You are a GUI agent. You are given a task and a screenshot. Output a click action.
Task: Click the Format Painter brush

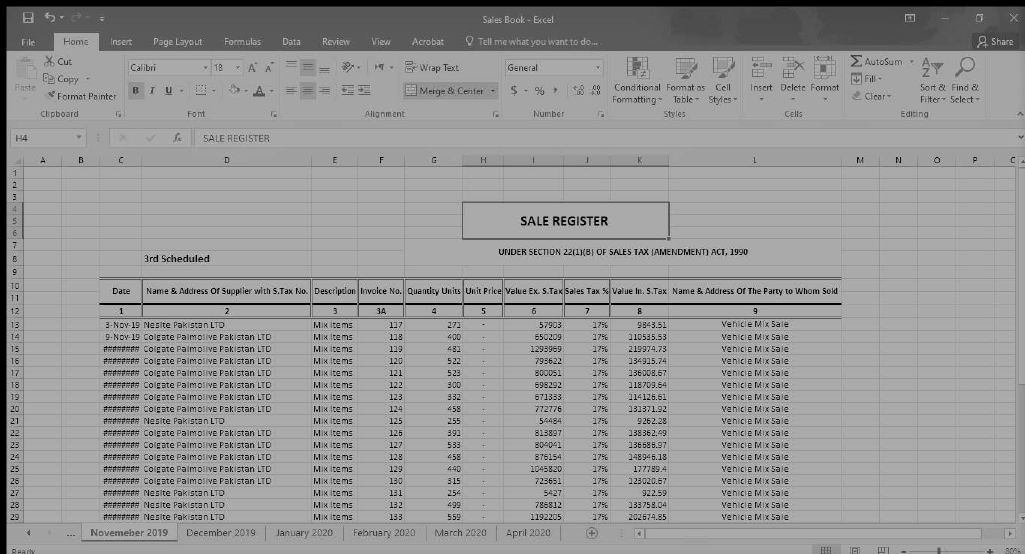51,95
